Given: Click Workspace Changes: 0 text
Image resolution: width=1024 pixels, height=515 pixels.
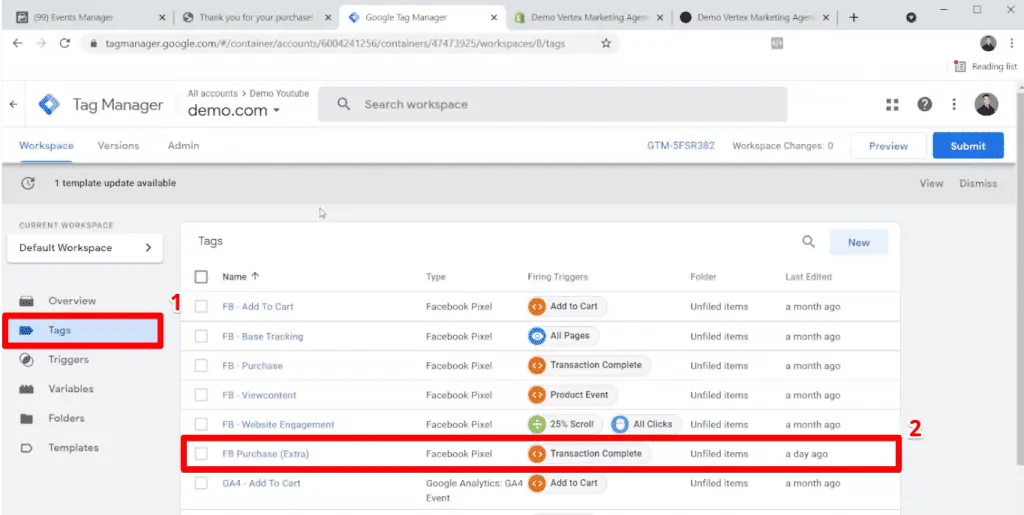Looking at the screenshot, I should [x=782, y=146].
